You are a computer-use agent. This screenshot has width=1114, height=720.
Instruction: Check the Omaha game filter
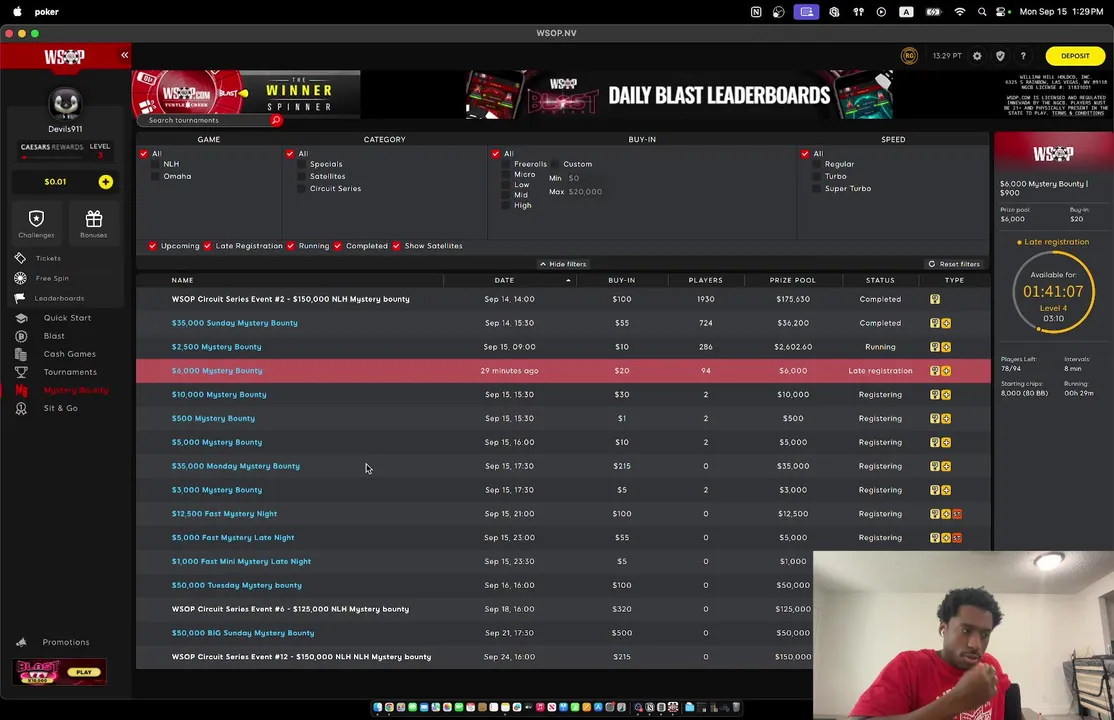[x=155, y=176]
